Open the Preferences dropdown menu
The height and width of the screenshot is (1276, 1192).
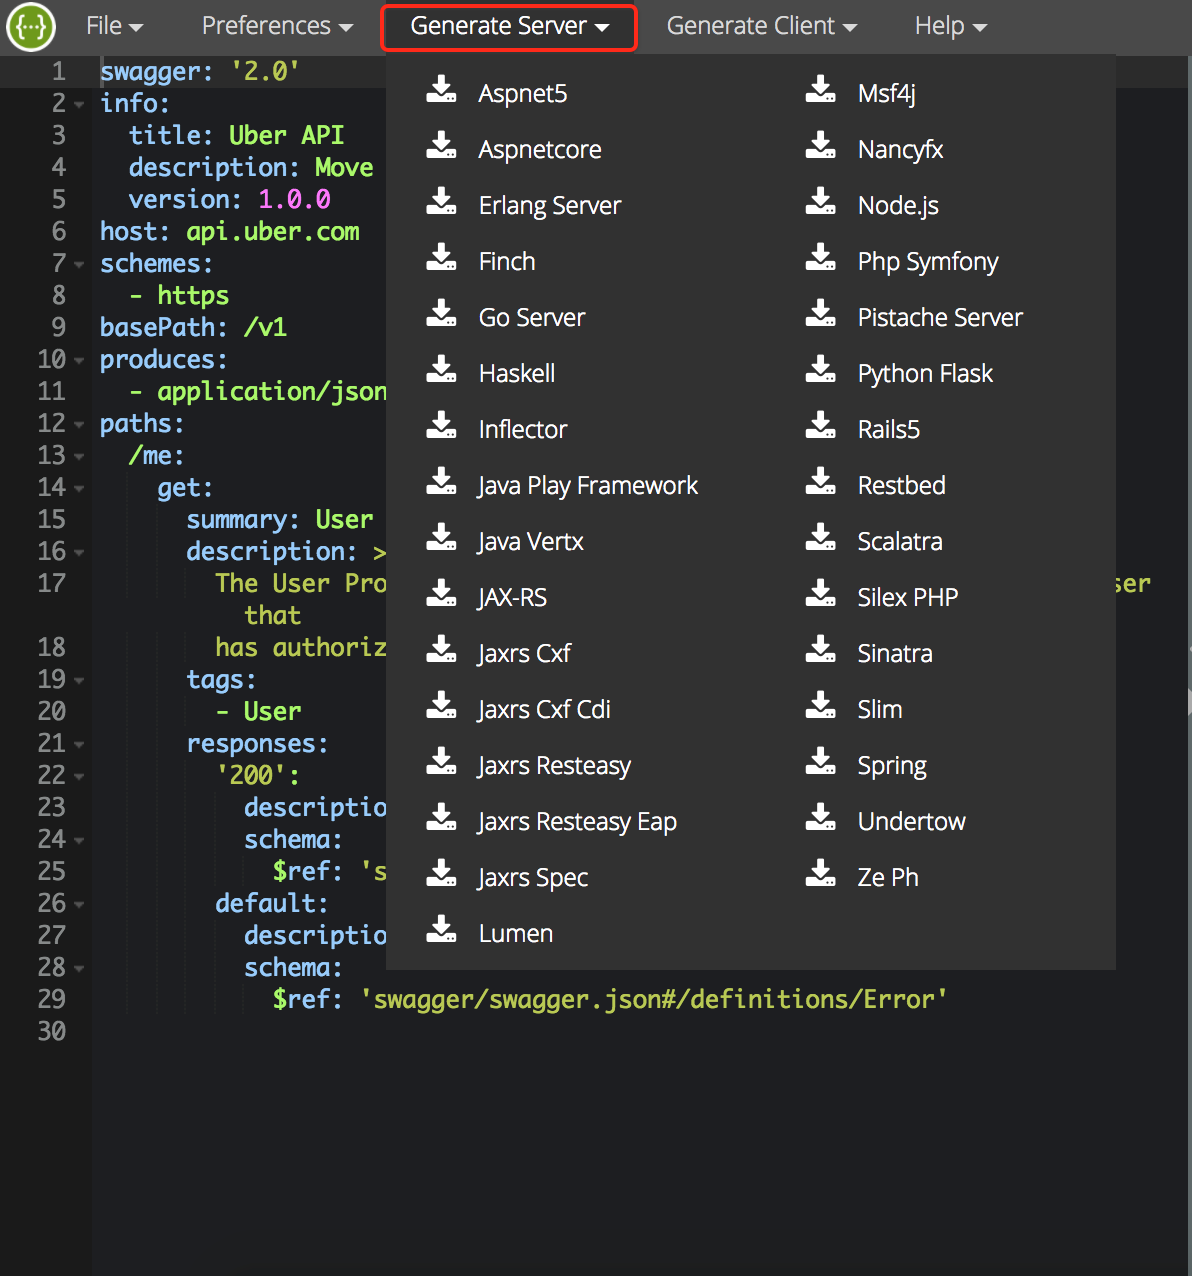(277, 26)
